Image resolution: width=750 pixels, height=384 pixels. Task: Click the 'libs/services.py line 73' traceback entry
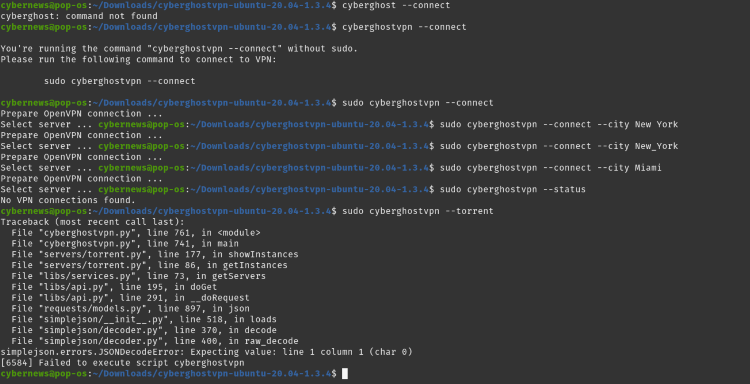click(x=139, y=276)
